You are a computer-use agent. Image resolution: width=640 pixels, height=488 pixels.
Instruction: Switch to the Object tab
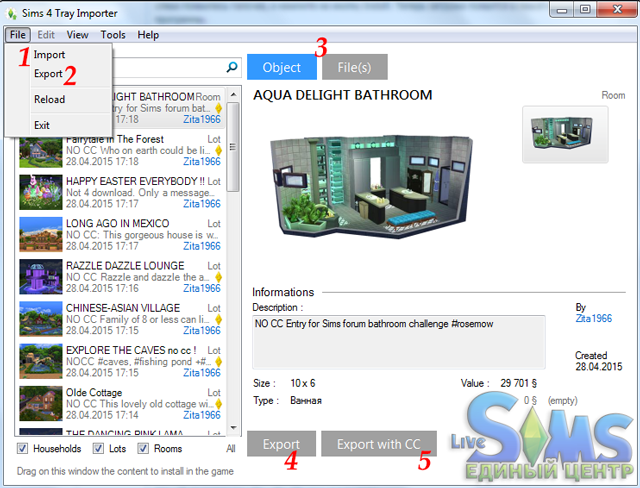(282, 67)
